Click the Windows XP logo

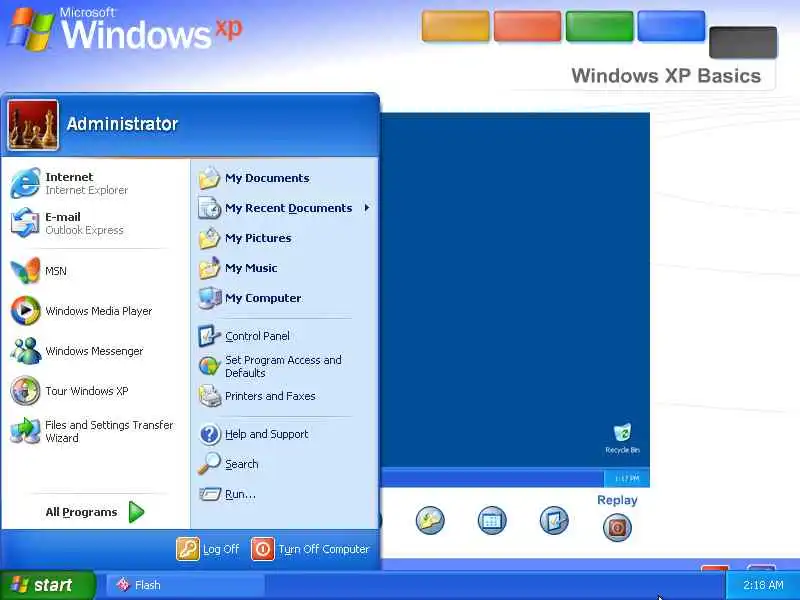click(125, 29)
